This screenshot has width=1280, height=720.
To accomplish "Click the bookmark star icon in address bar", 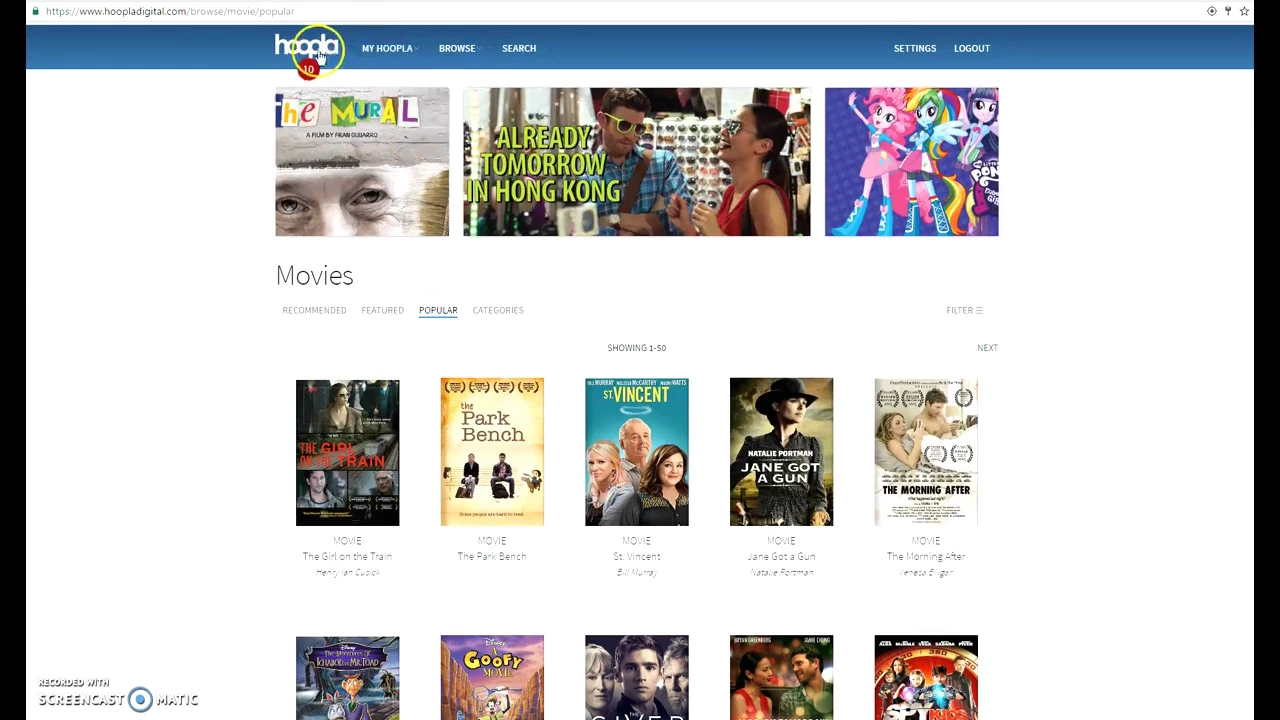I will pyautogui.click(x=1244, y=11).
